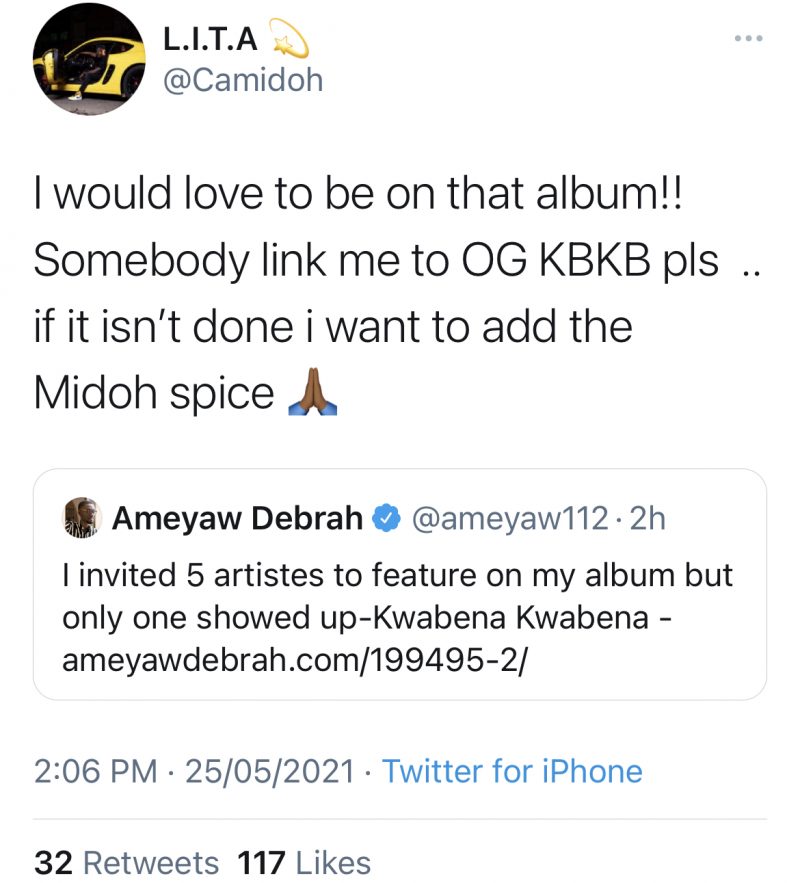The image size is (800, 883).
Task: Open the ameyawdebrah.com/199495-2/ link
Action: tap(295, 659)
